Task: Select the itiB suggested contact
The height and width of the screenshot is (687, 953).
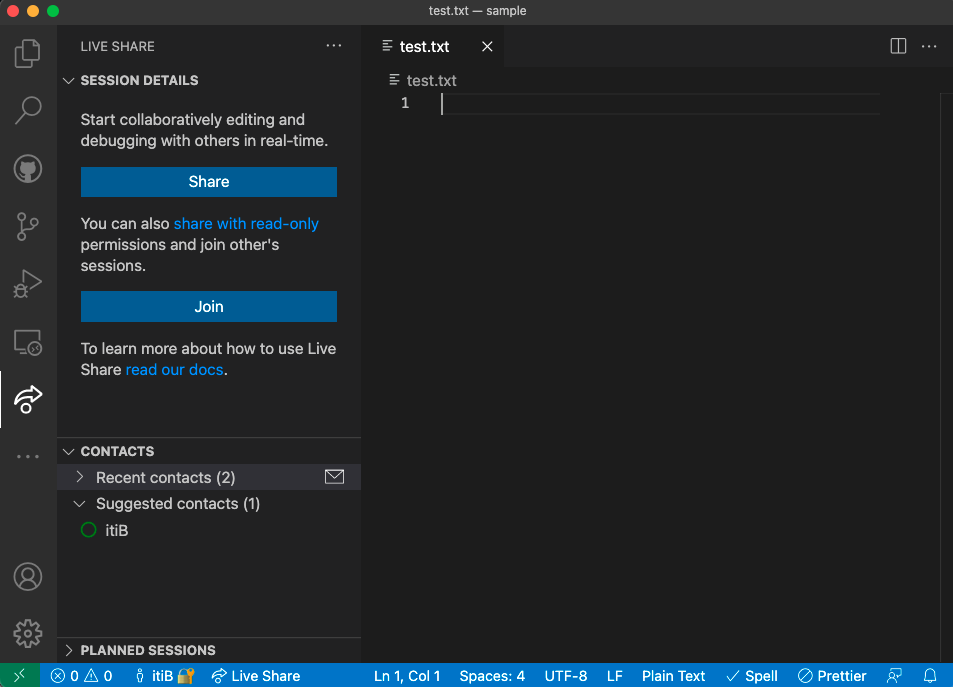Action: (x=209, y=530)
